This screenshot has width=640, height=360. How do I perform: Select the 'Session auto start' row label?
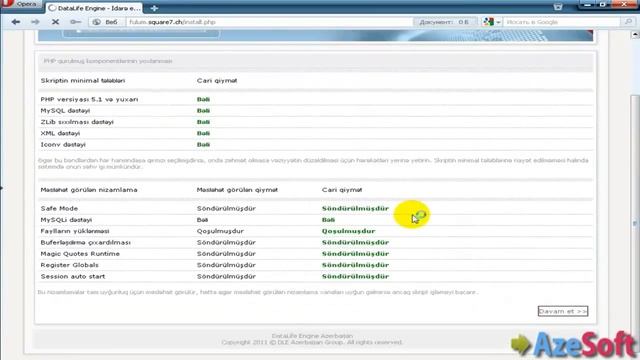(73, 276)
